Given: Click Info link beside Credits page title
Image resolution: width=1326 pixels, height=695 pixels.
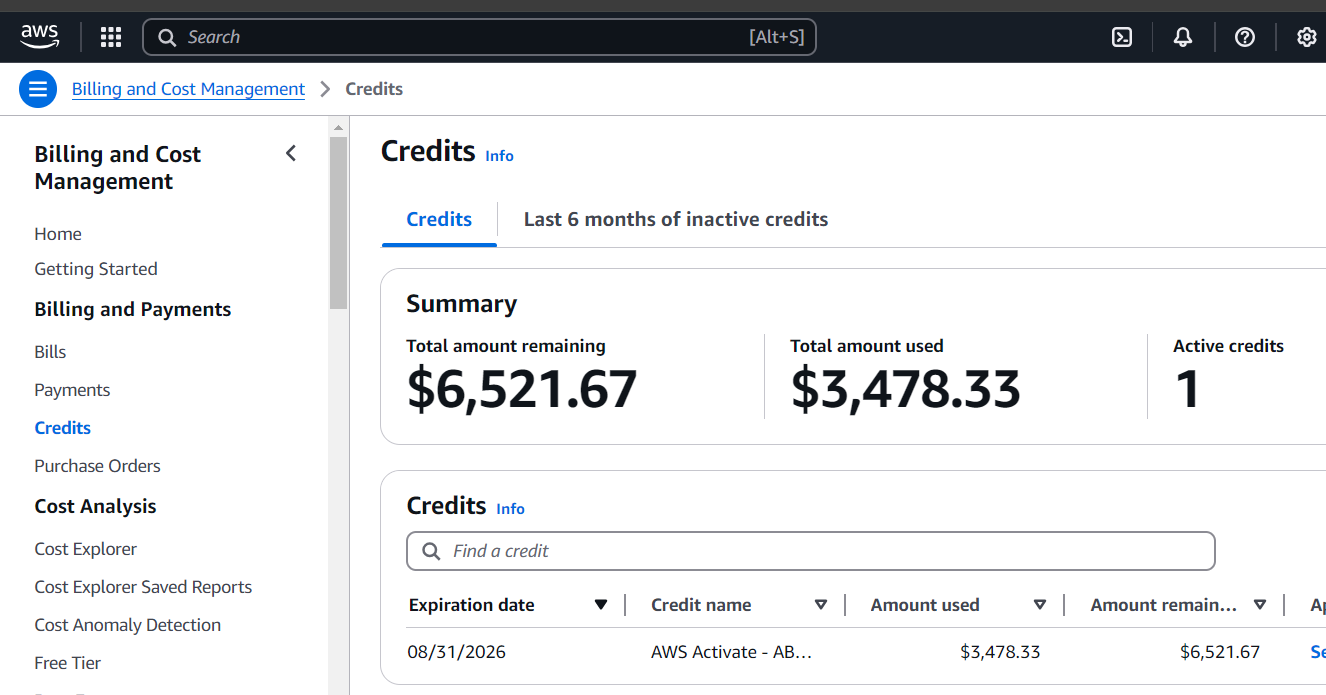Looking at the screenshot, I should [x=499, y=156].
